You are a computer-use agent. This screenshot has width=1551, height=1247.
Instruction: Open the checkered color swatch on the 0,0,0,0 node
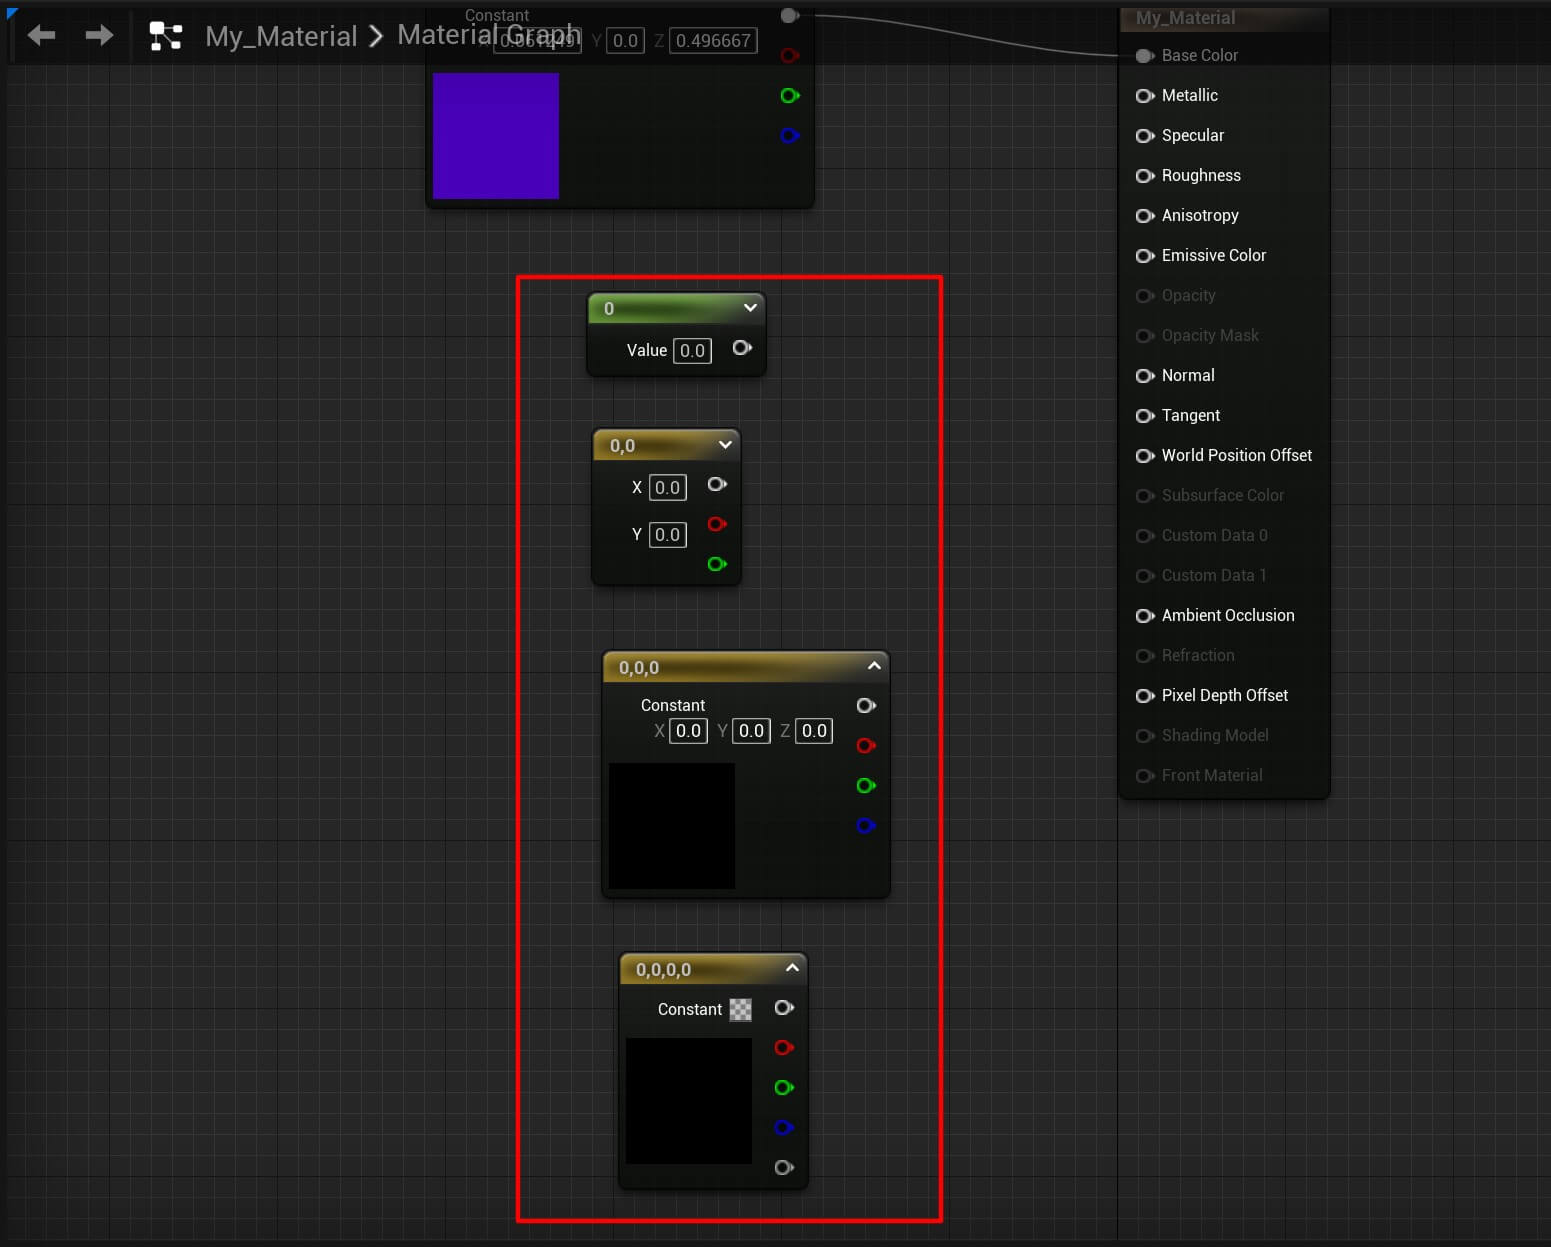tap(740, 1010)
